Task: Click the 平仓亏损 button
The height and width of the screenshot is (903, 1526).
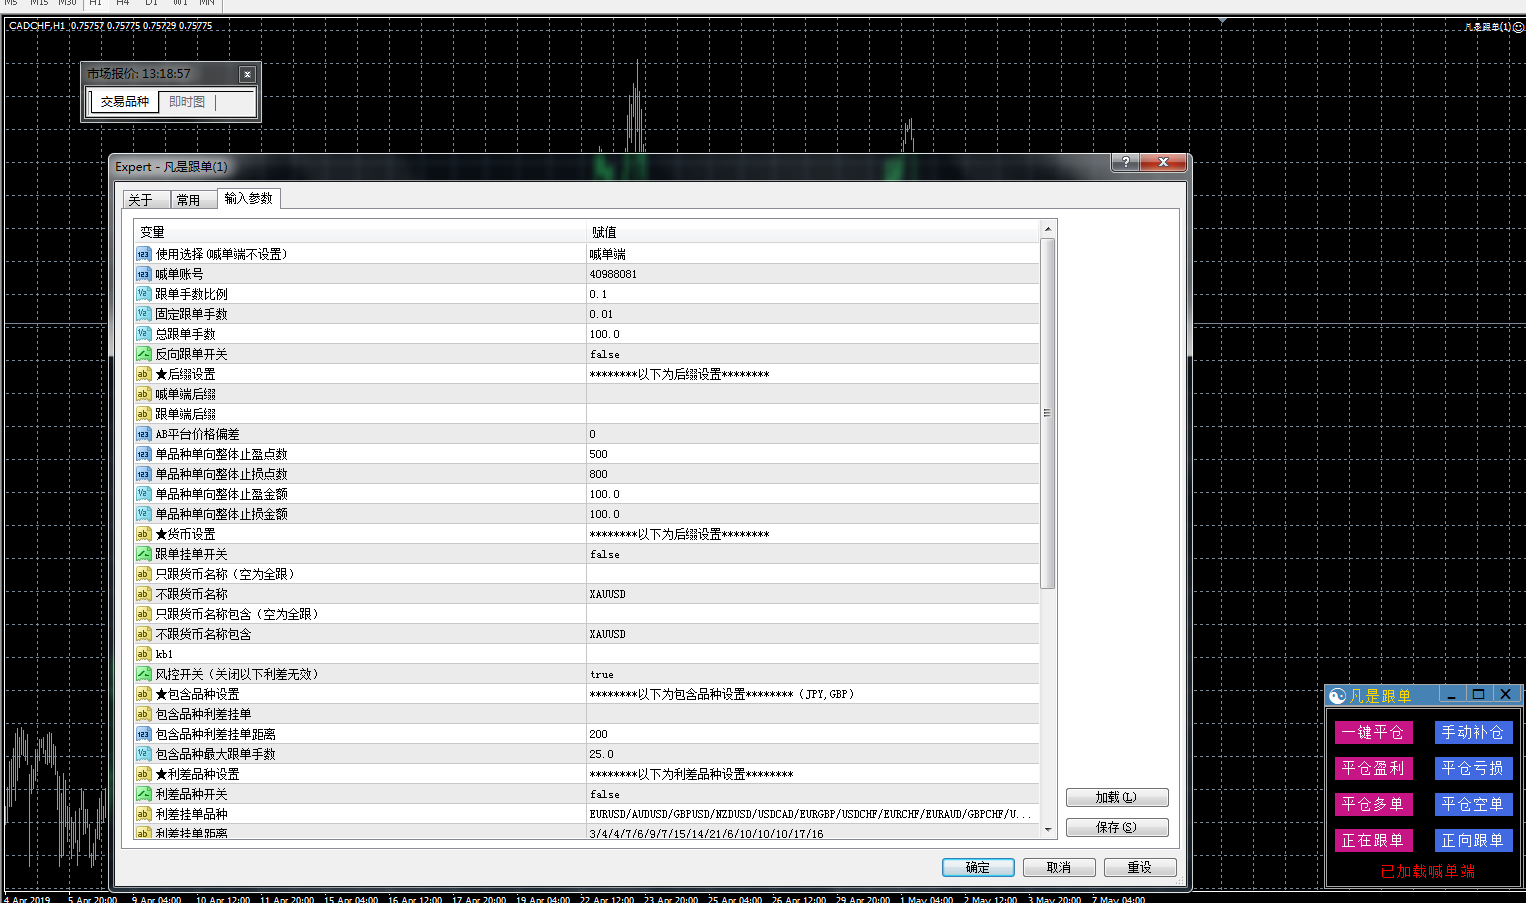Action: (1473, 769)
